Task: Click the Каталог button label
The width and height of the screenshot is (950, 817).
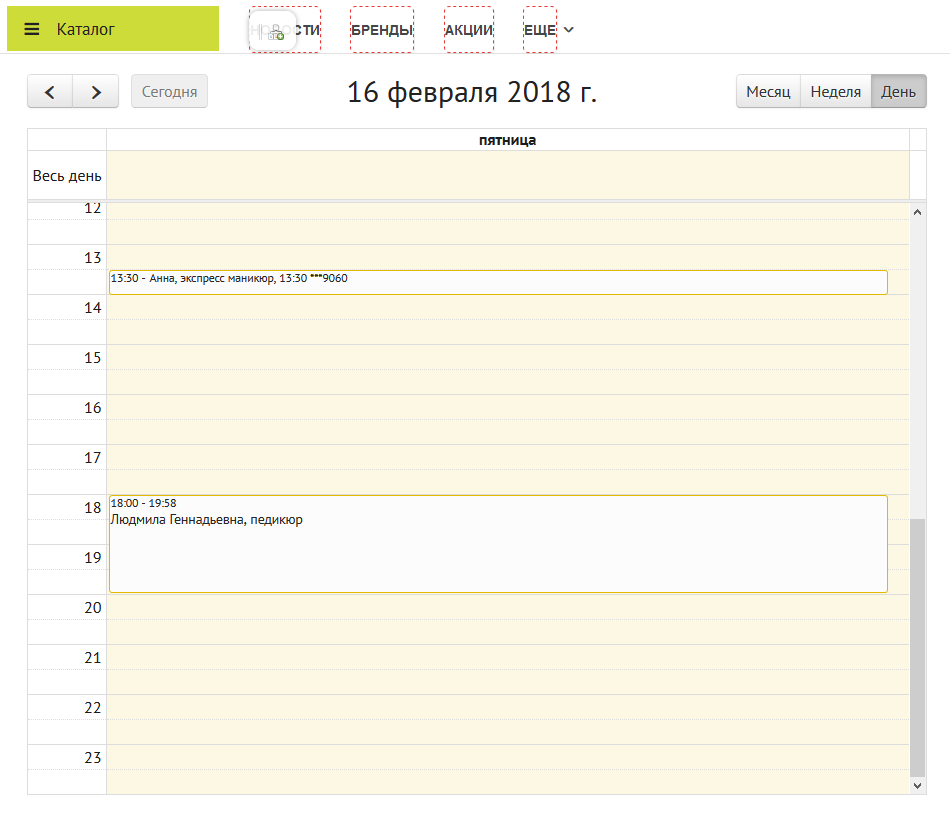Action: (86, 29)
